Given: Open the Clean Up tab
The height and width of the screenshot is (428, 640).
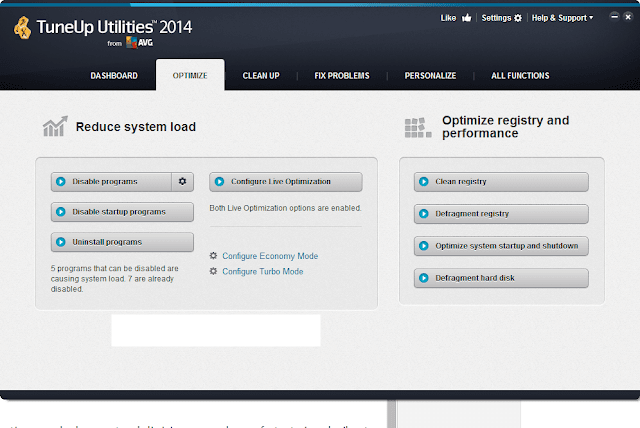Looking at the screenshot, I should click(261, 76).
